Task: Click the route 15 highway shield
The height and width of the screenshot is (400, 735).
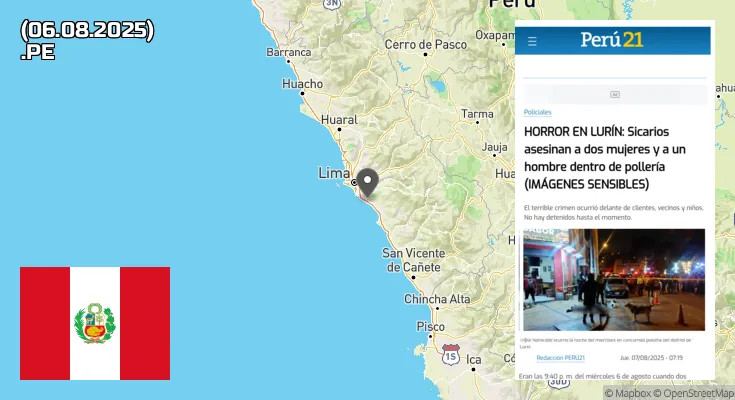Action: click(x=450, y=355)
